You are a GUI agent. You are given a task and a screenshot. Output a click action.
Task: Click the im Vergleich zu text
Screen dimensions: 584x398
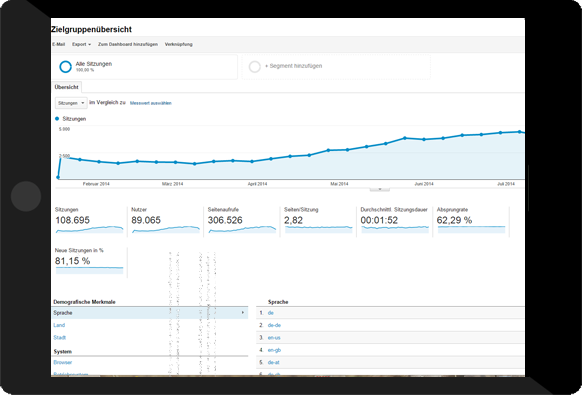click(x=107, y=102)
